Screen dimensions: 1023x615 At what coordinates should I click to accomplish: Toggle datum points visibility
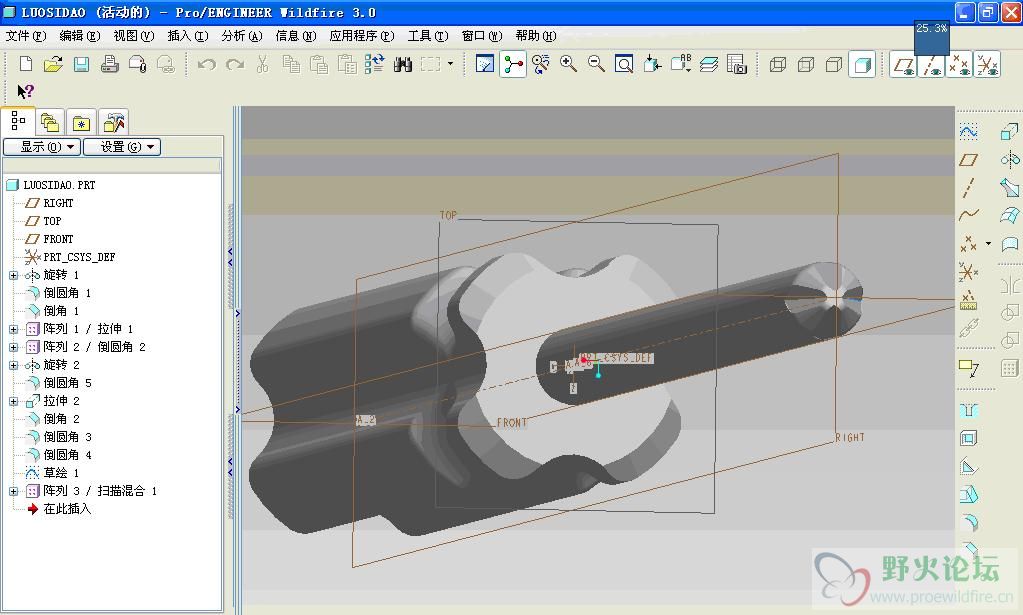(959, 65)
